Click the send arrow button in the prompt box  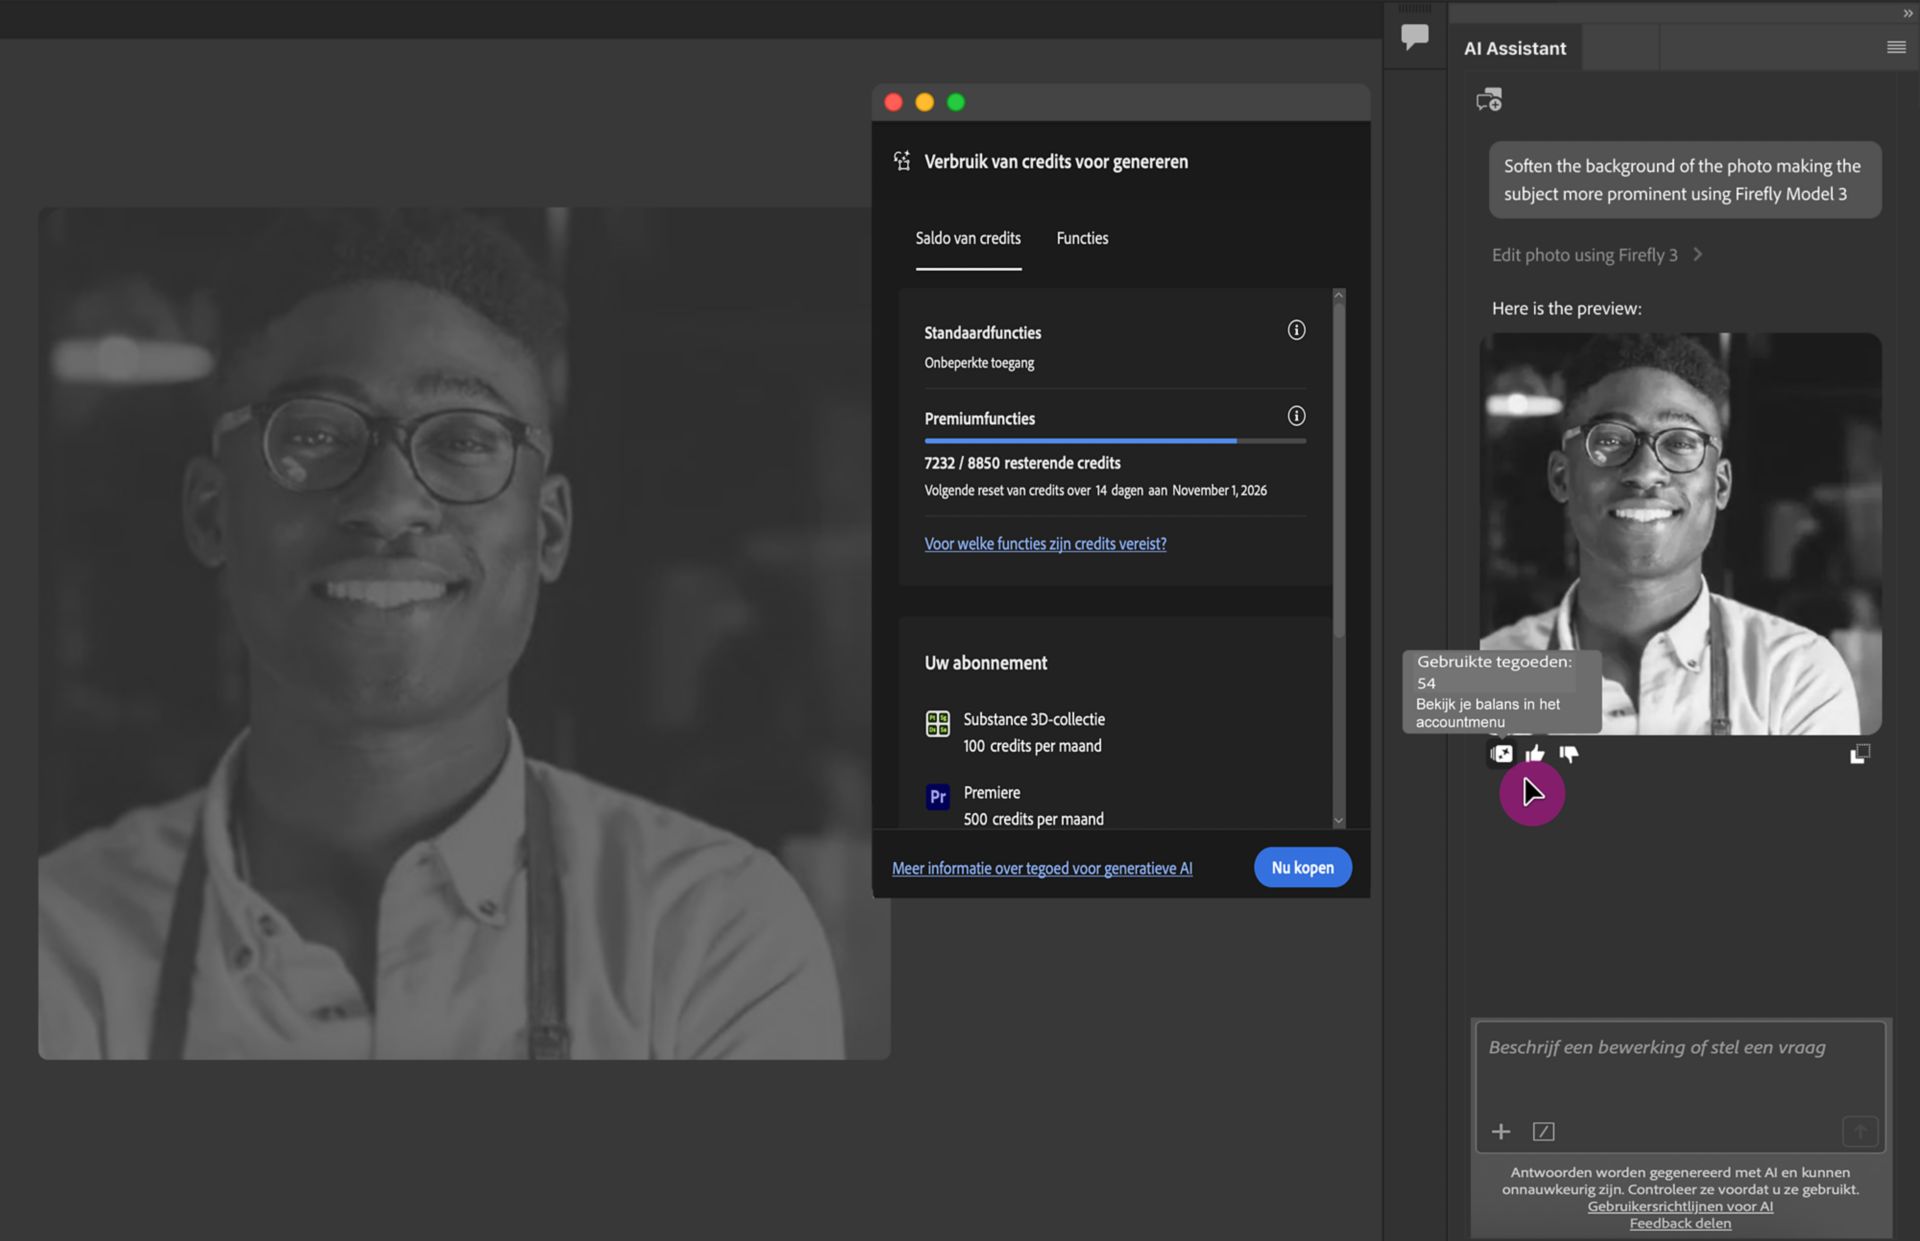[x=1860, y=1131]
